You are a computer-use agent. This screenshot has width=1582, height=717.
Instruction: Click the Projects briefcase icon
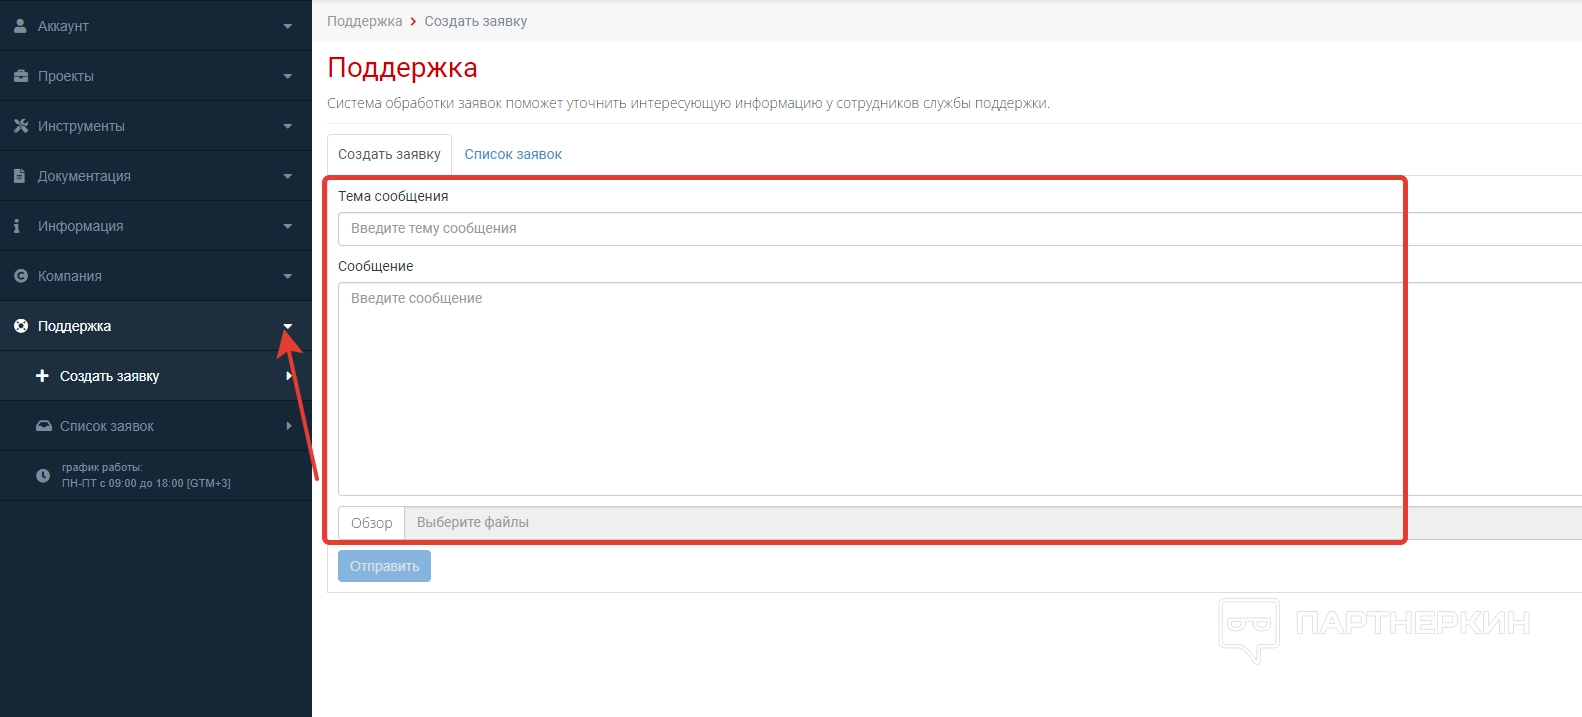20,76
